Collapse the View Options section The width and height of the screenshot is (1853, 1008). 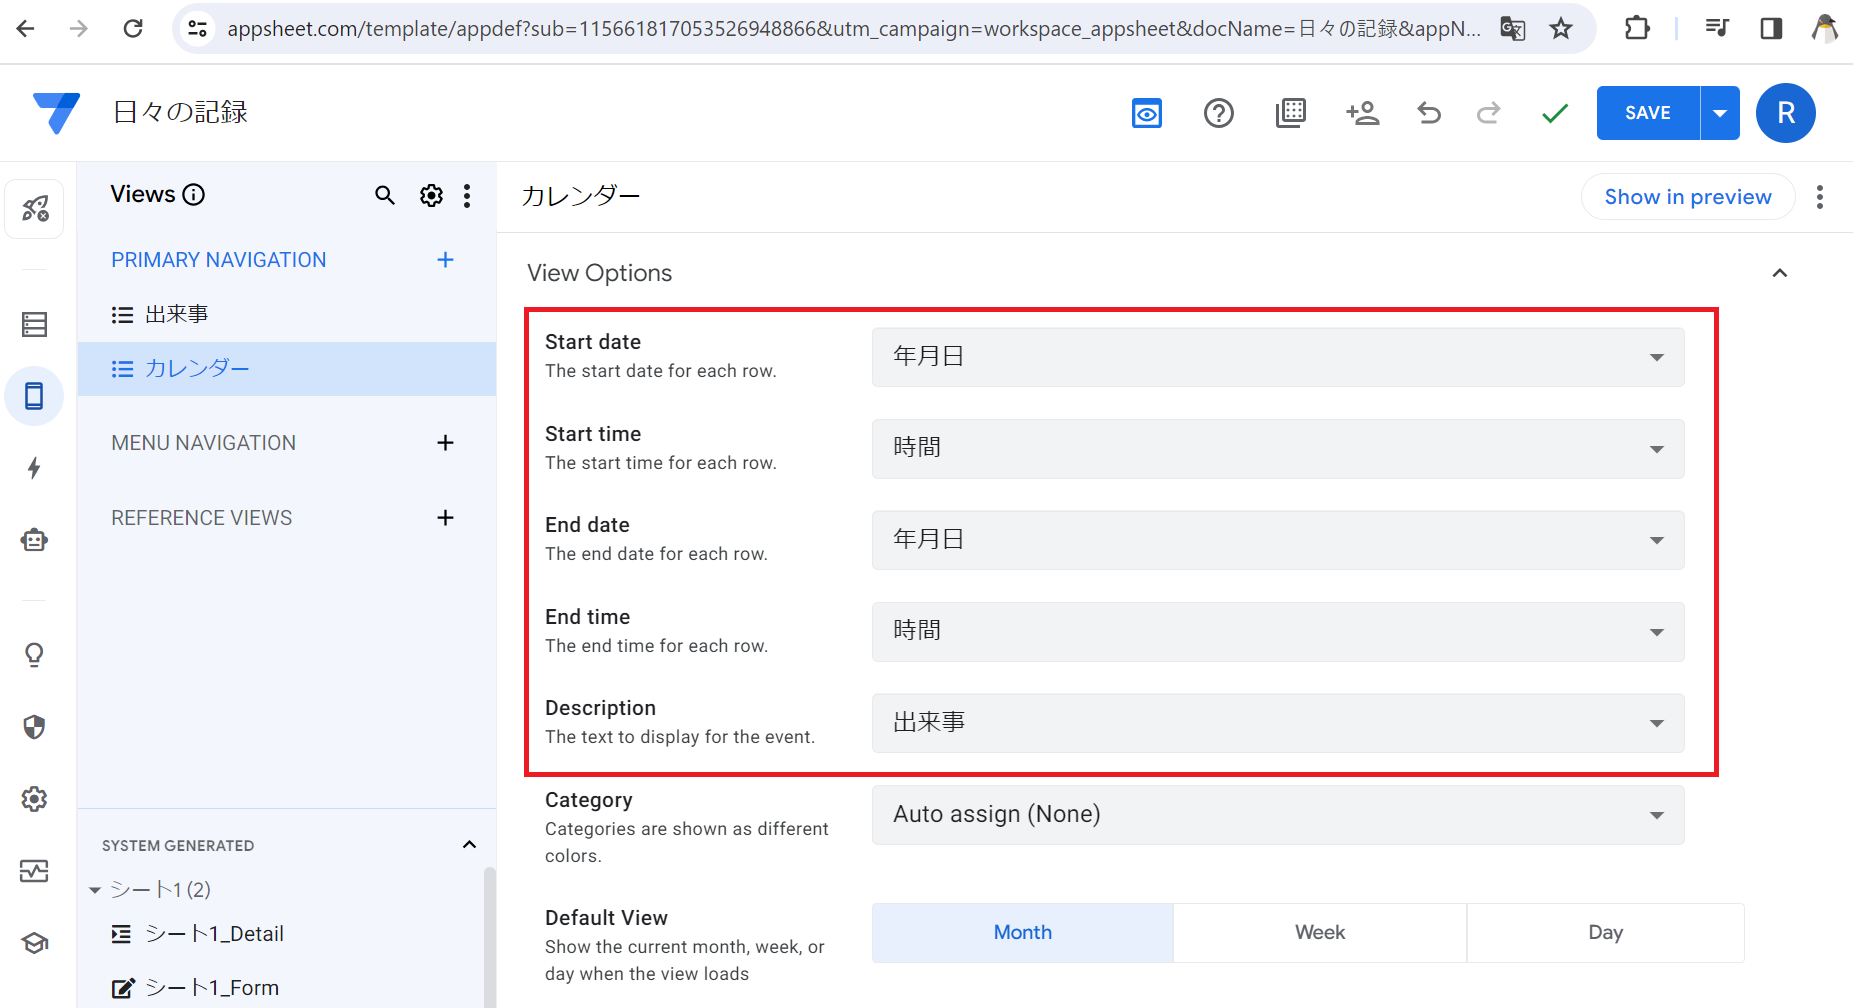click(x=1780, y=273)
